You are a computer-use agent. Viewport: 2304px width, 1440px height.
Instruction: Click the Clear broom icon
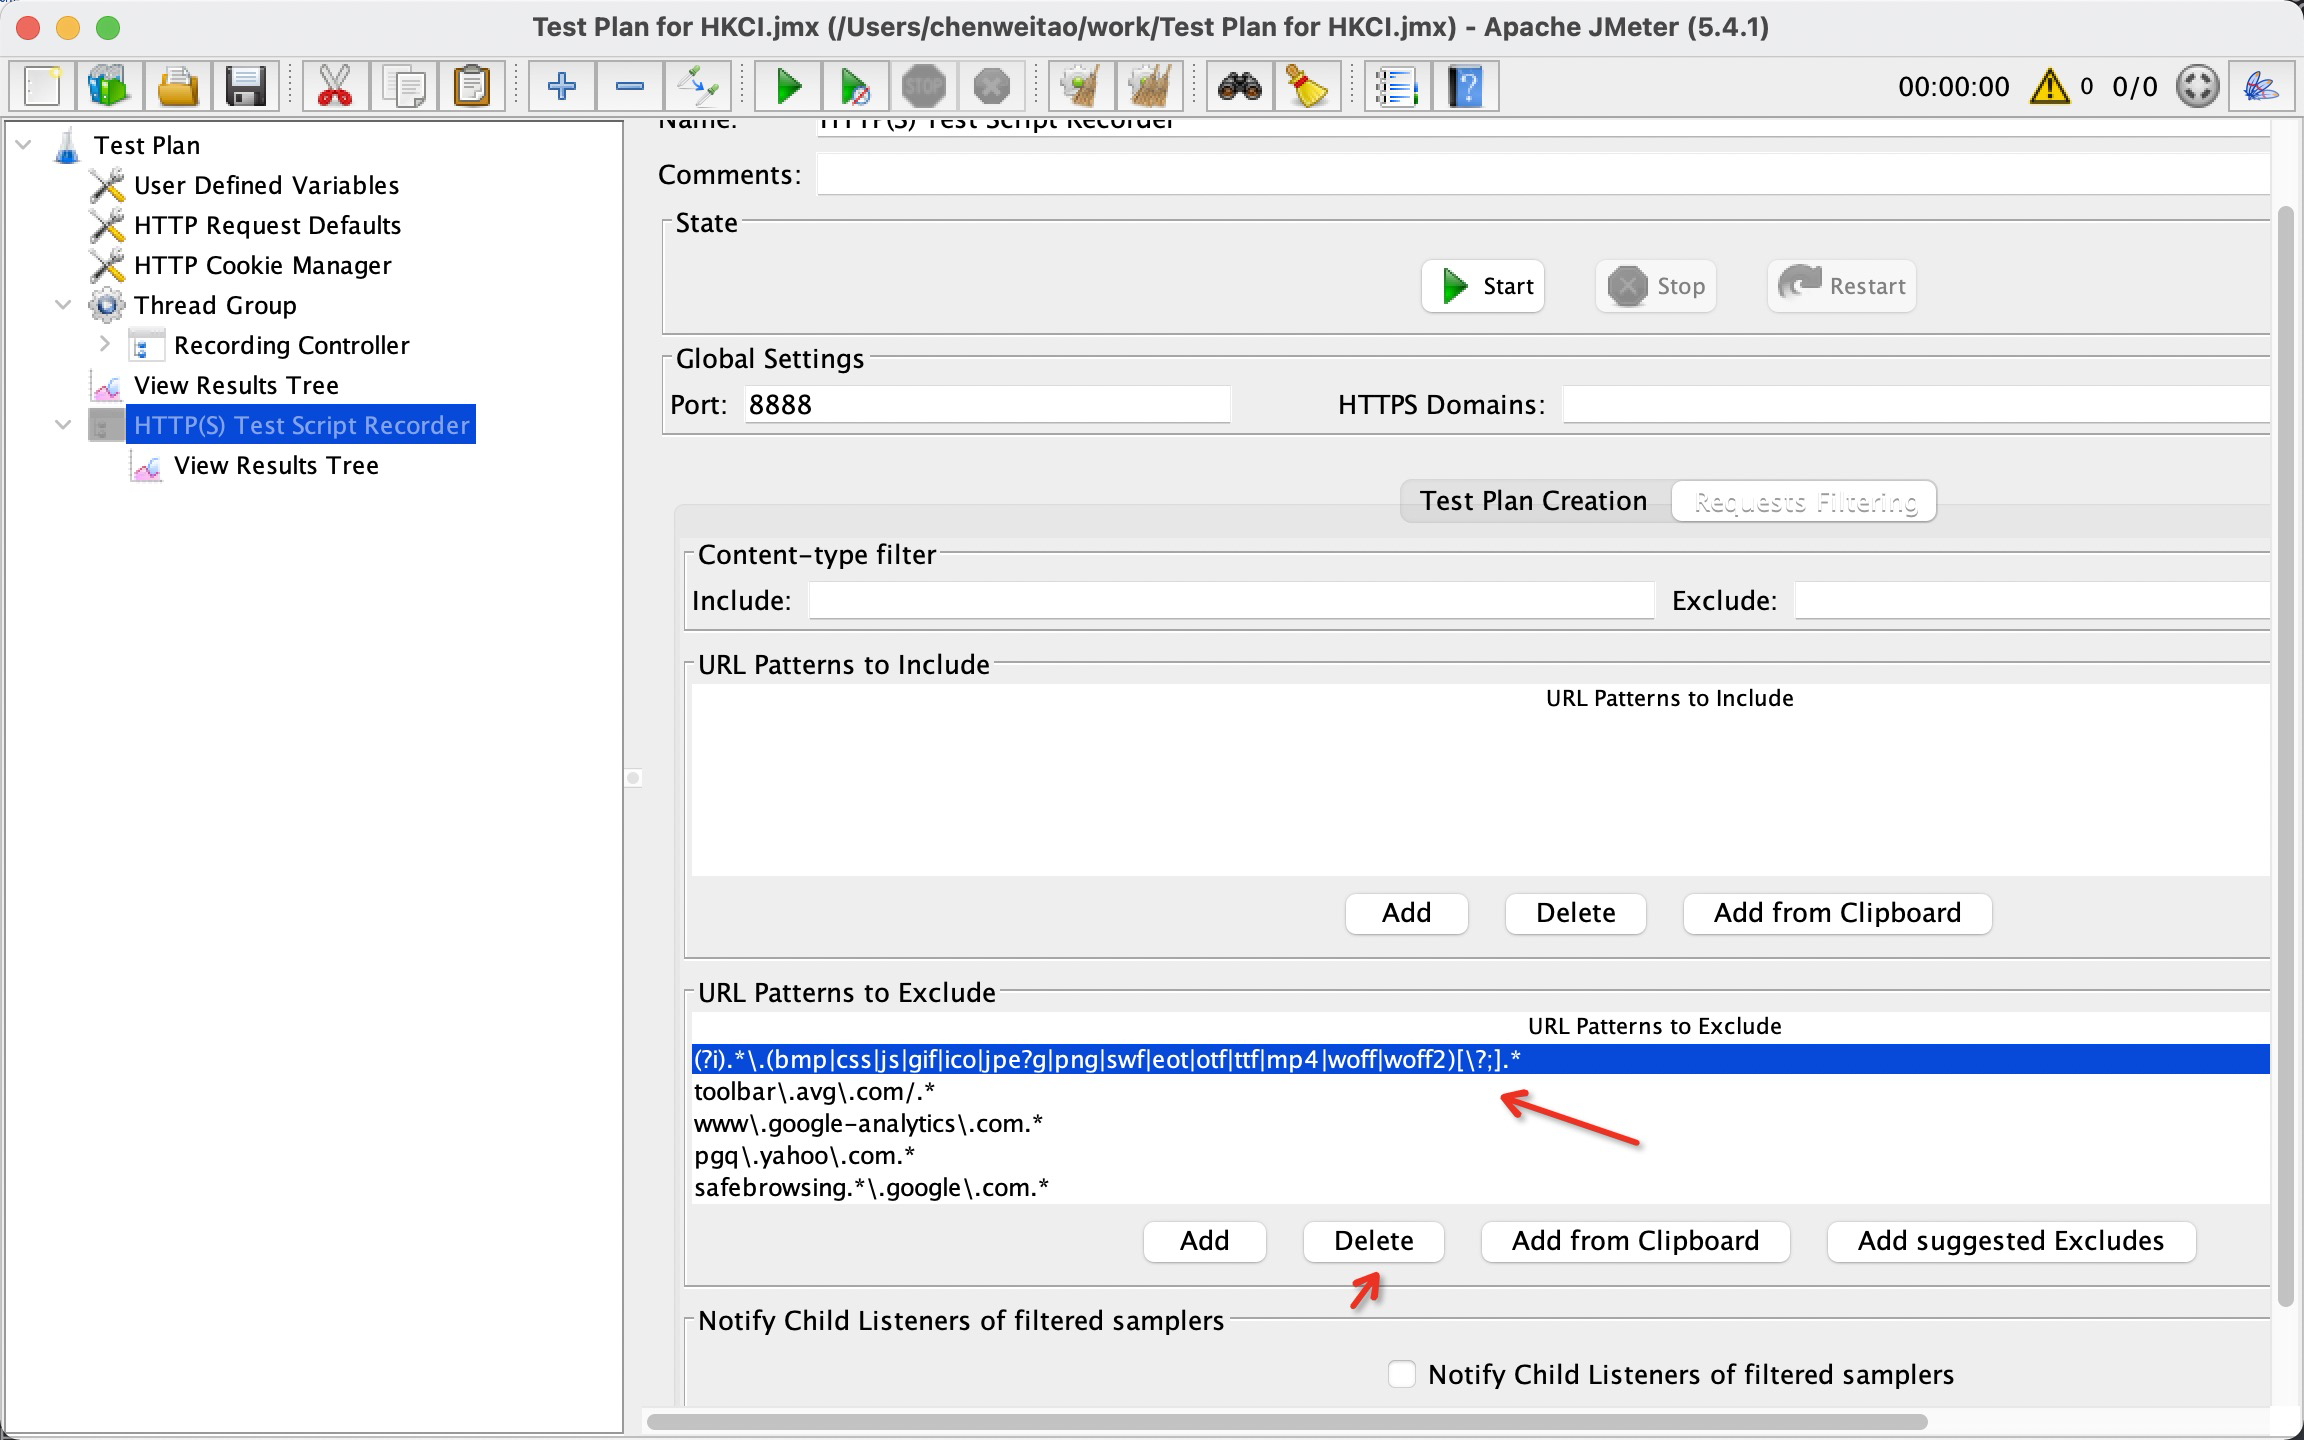point(1081,86)
